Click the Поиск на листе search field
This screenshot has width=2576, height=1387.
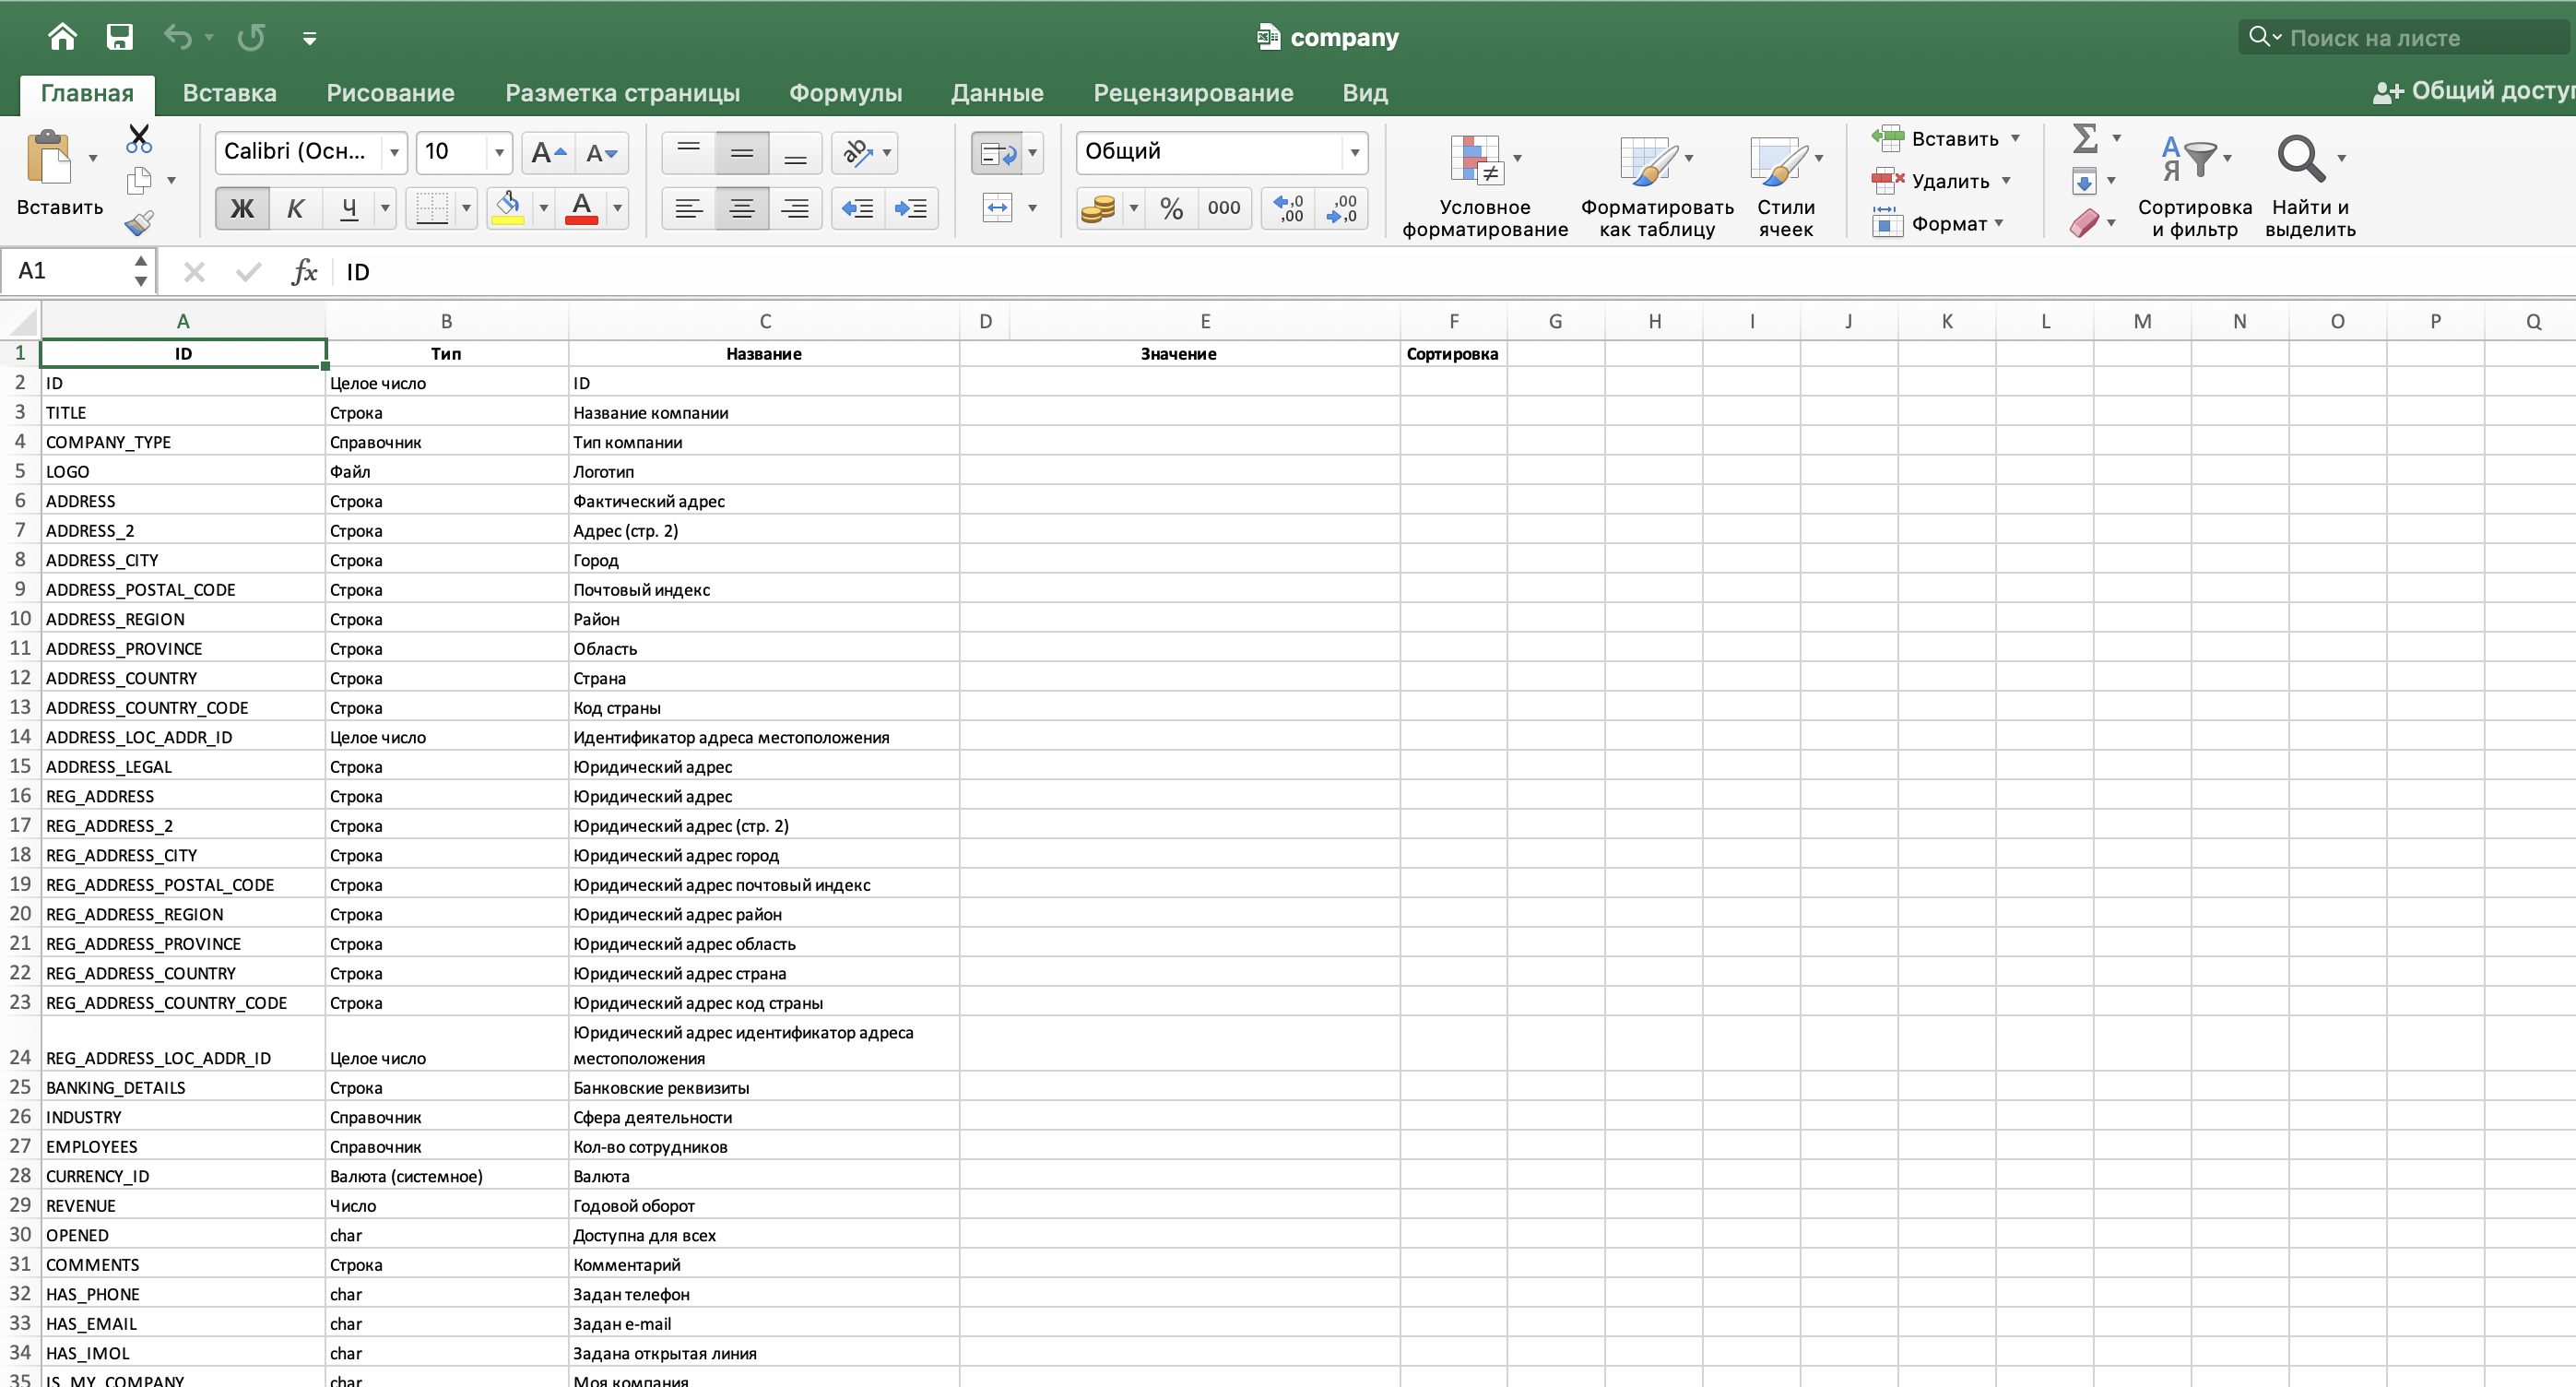tap(2400, 38)
